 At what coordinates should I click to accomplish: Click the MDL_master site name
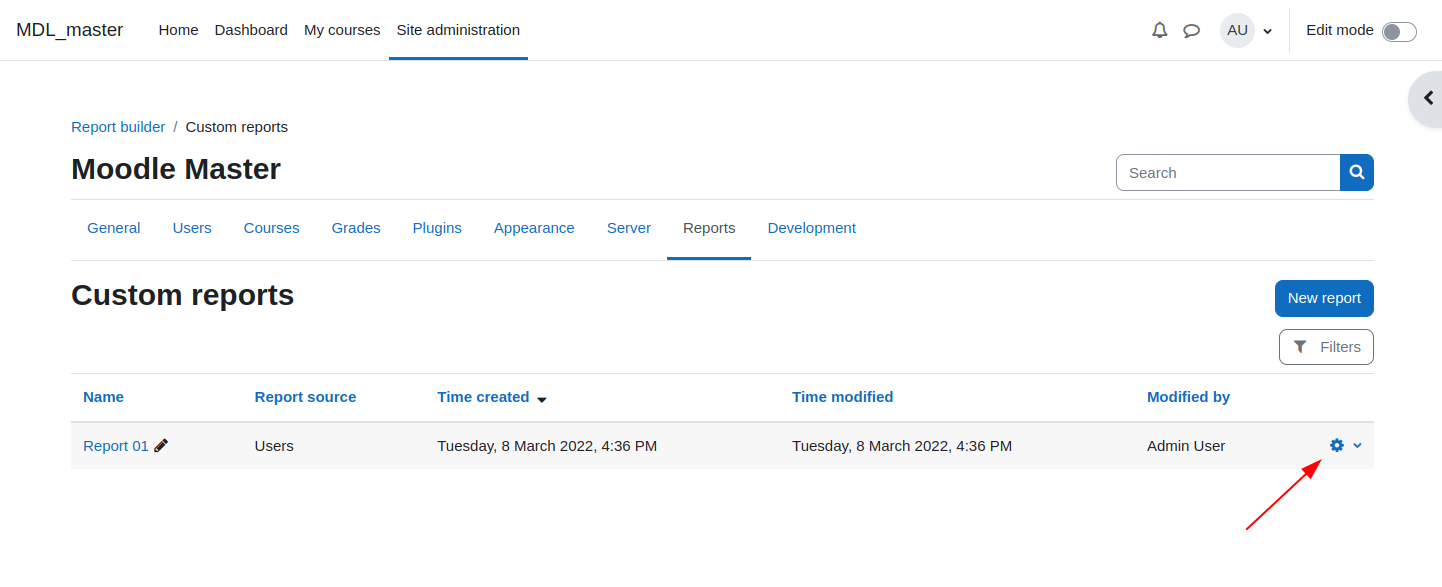pyautogui.click(x=70, y=30)
